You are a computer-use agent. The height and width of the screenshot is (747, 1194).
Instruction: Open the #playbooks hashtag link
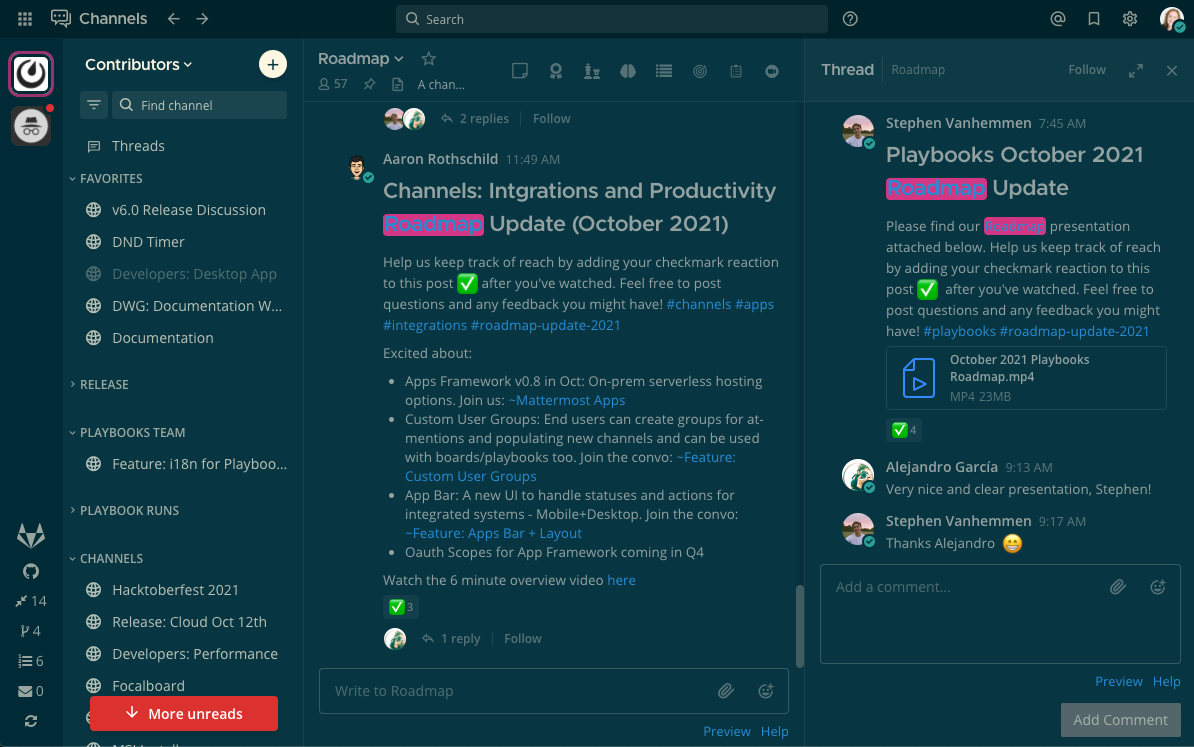click(959, 331)
